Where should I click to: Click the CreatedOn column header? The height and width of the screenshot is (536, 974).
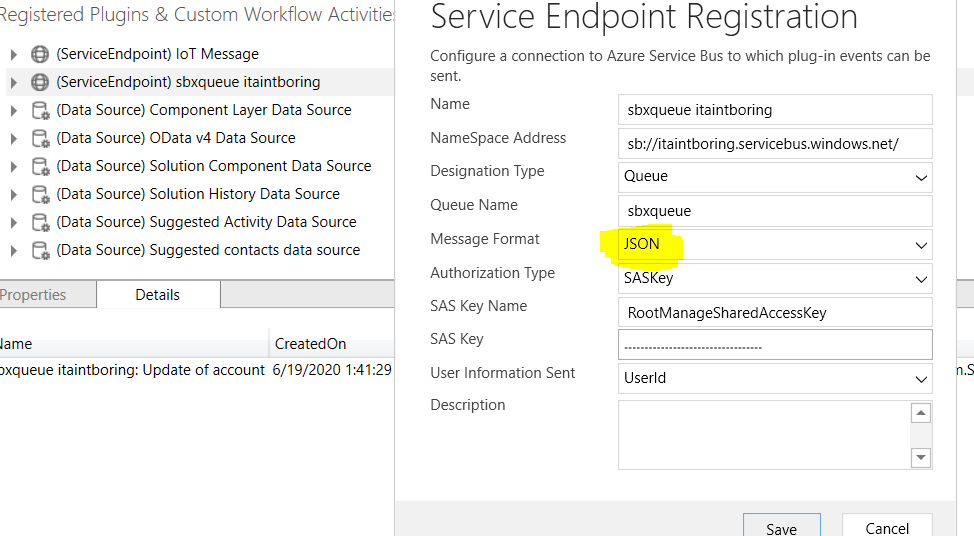332,343
